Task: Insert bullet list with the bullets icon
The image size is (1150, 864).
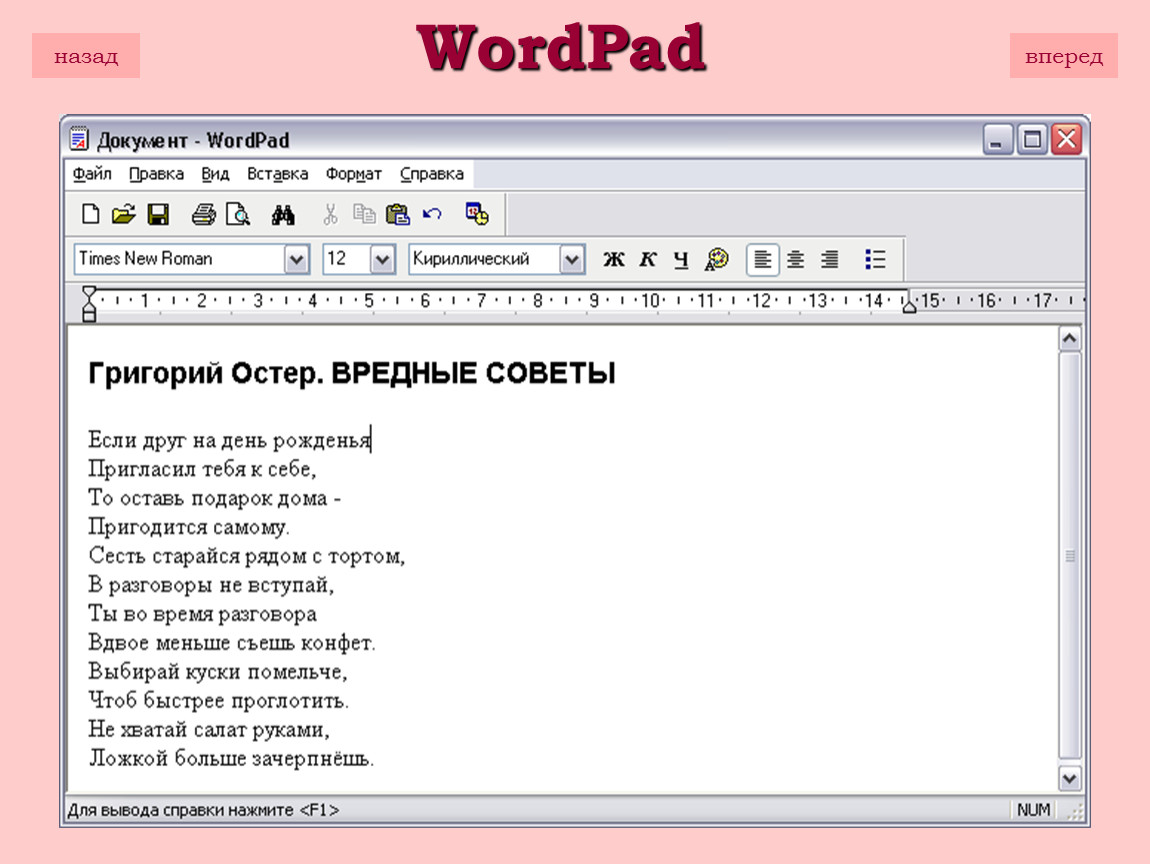Action: pos(875,259)
